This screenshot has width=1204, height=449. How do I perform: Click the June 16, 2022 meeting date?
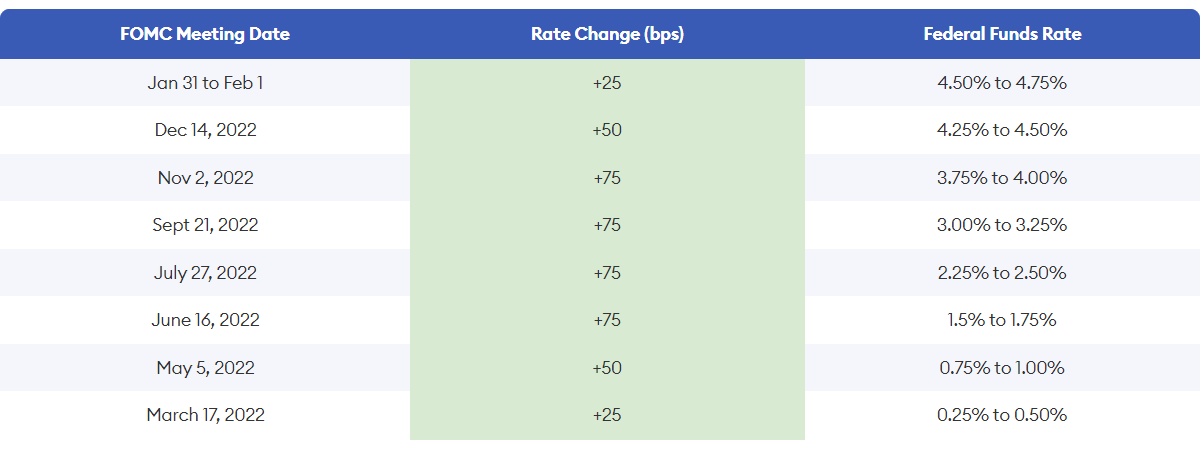[205, 320]
